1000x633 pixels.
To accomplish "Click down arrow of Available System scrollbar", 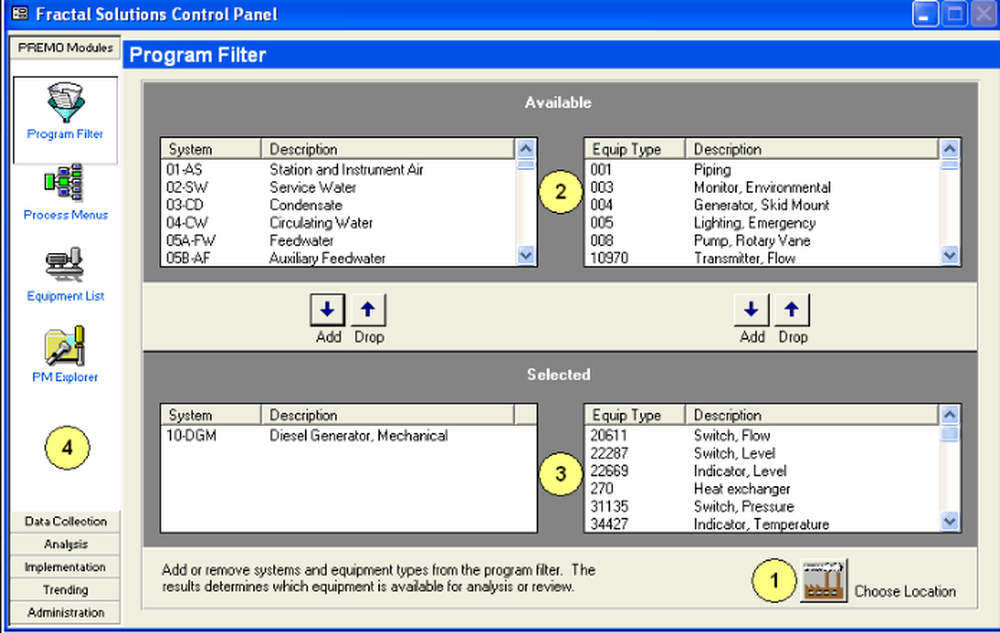I will click(526, 256).
